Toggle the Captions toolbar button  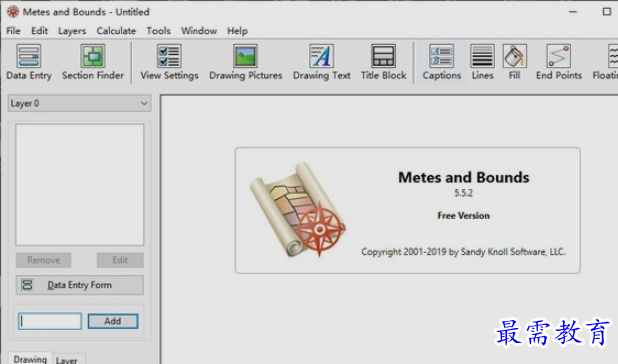coord(441,62)
